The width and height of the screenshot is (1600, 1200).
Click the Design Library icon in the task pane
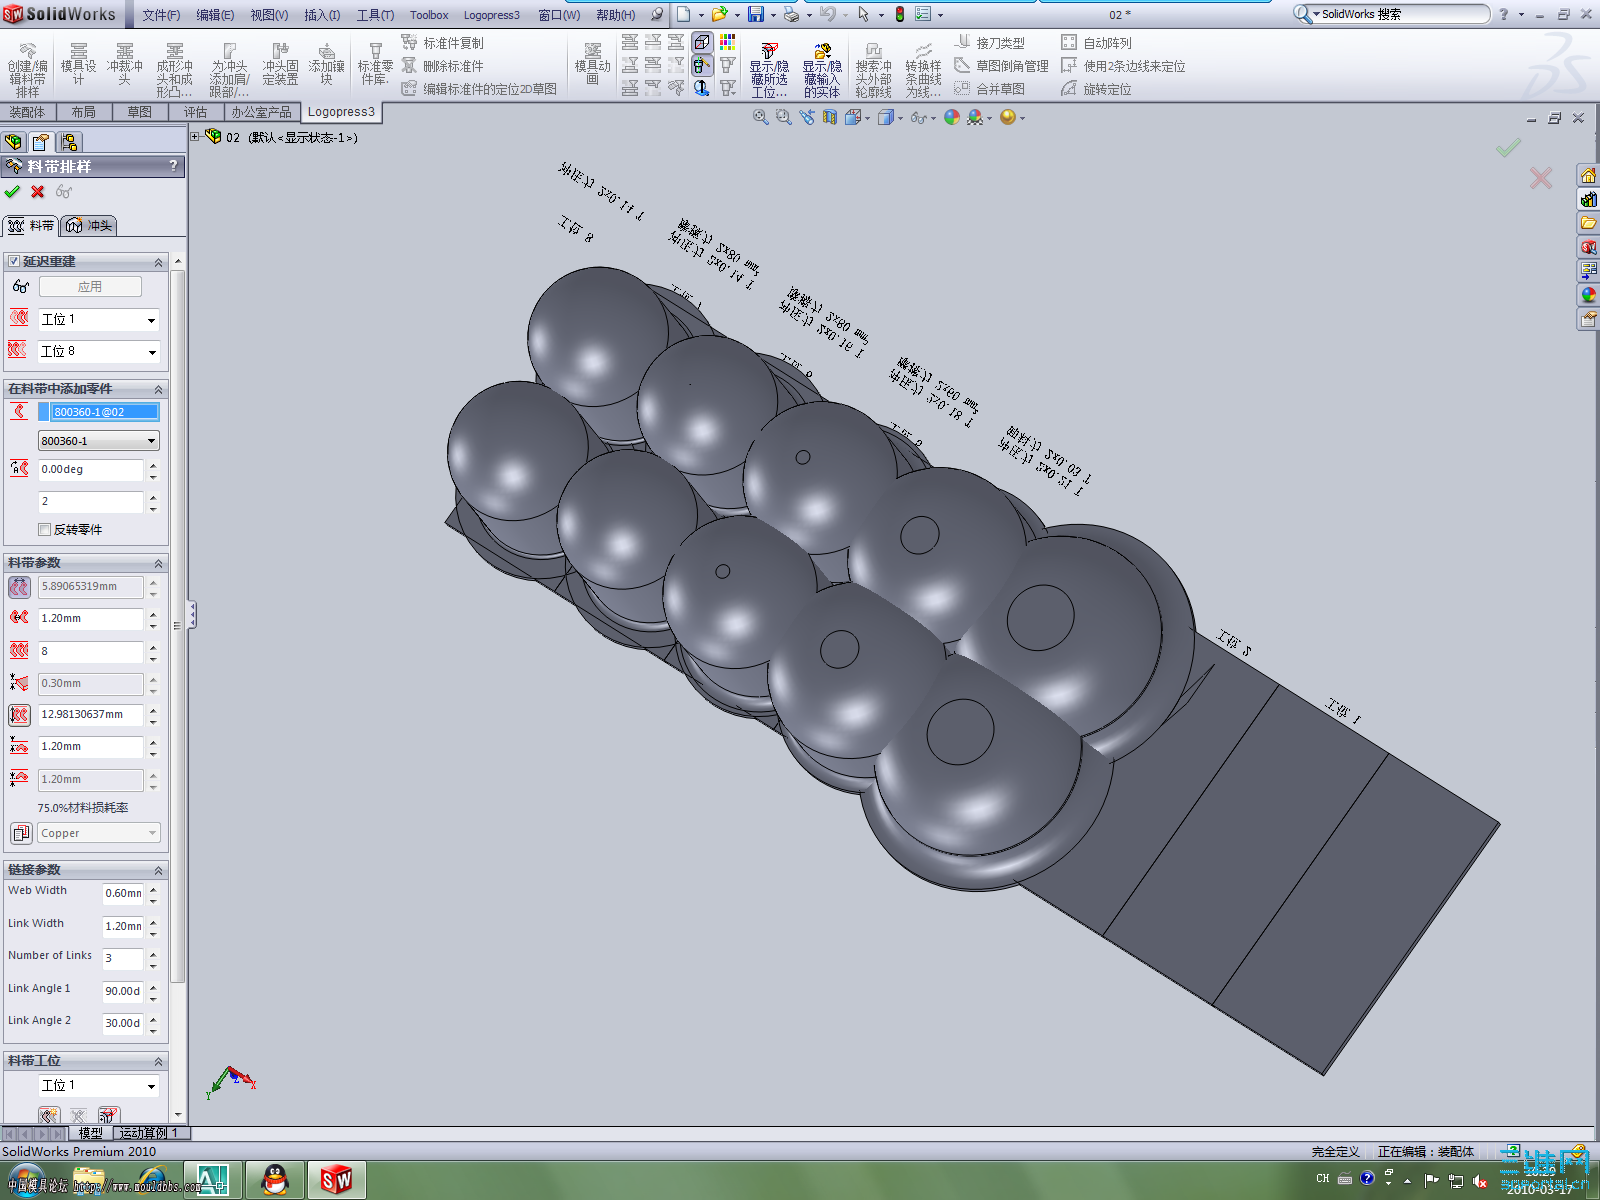point(1589,199)
